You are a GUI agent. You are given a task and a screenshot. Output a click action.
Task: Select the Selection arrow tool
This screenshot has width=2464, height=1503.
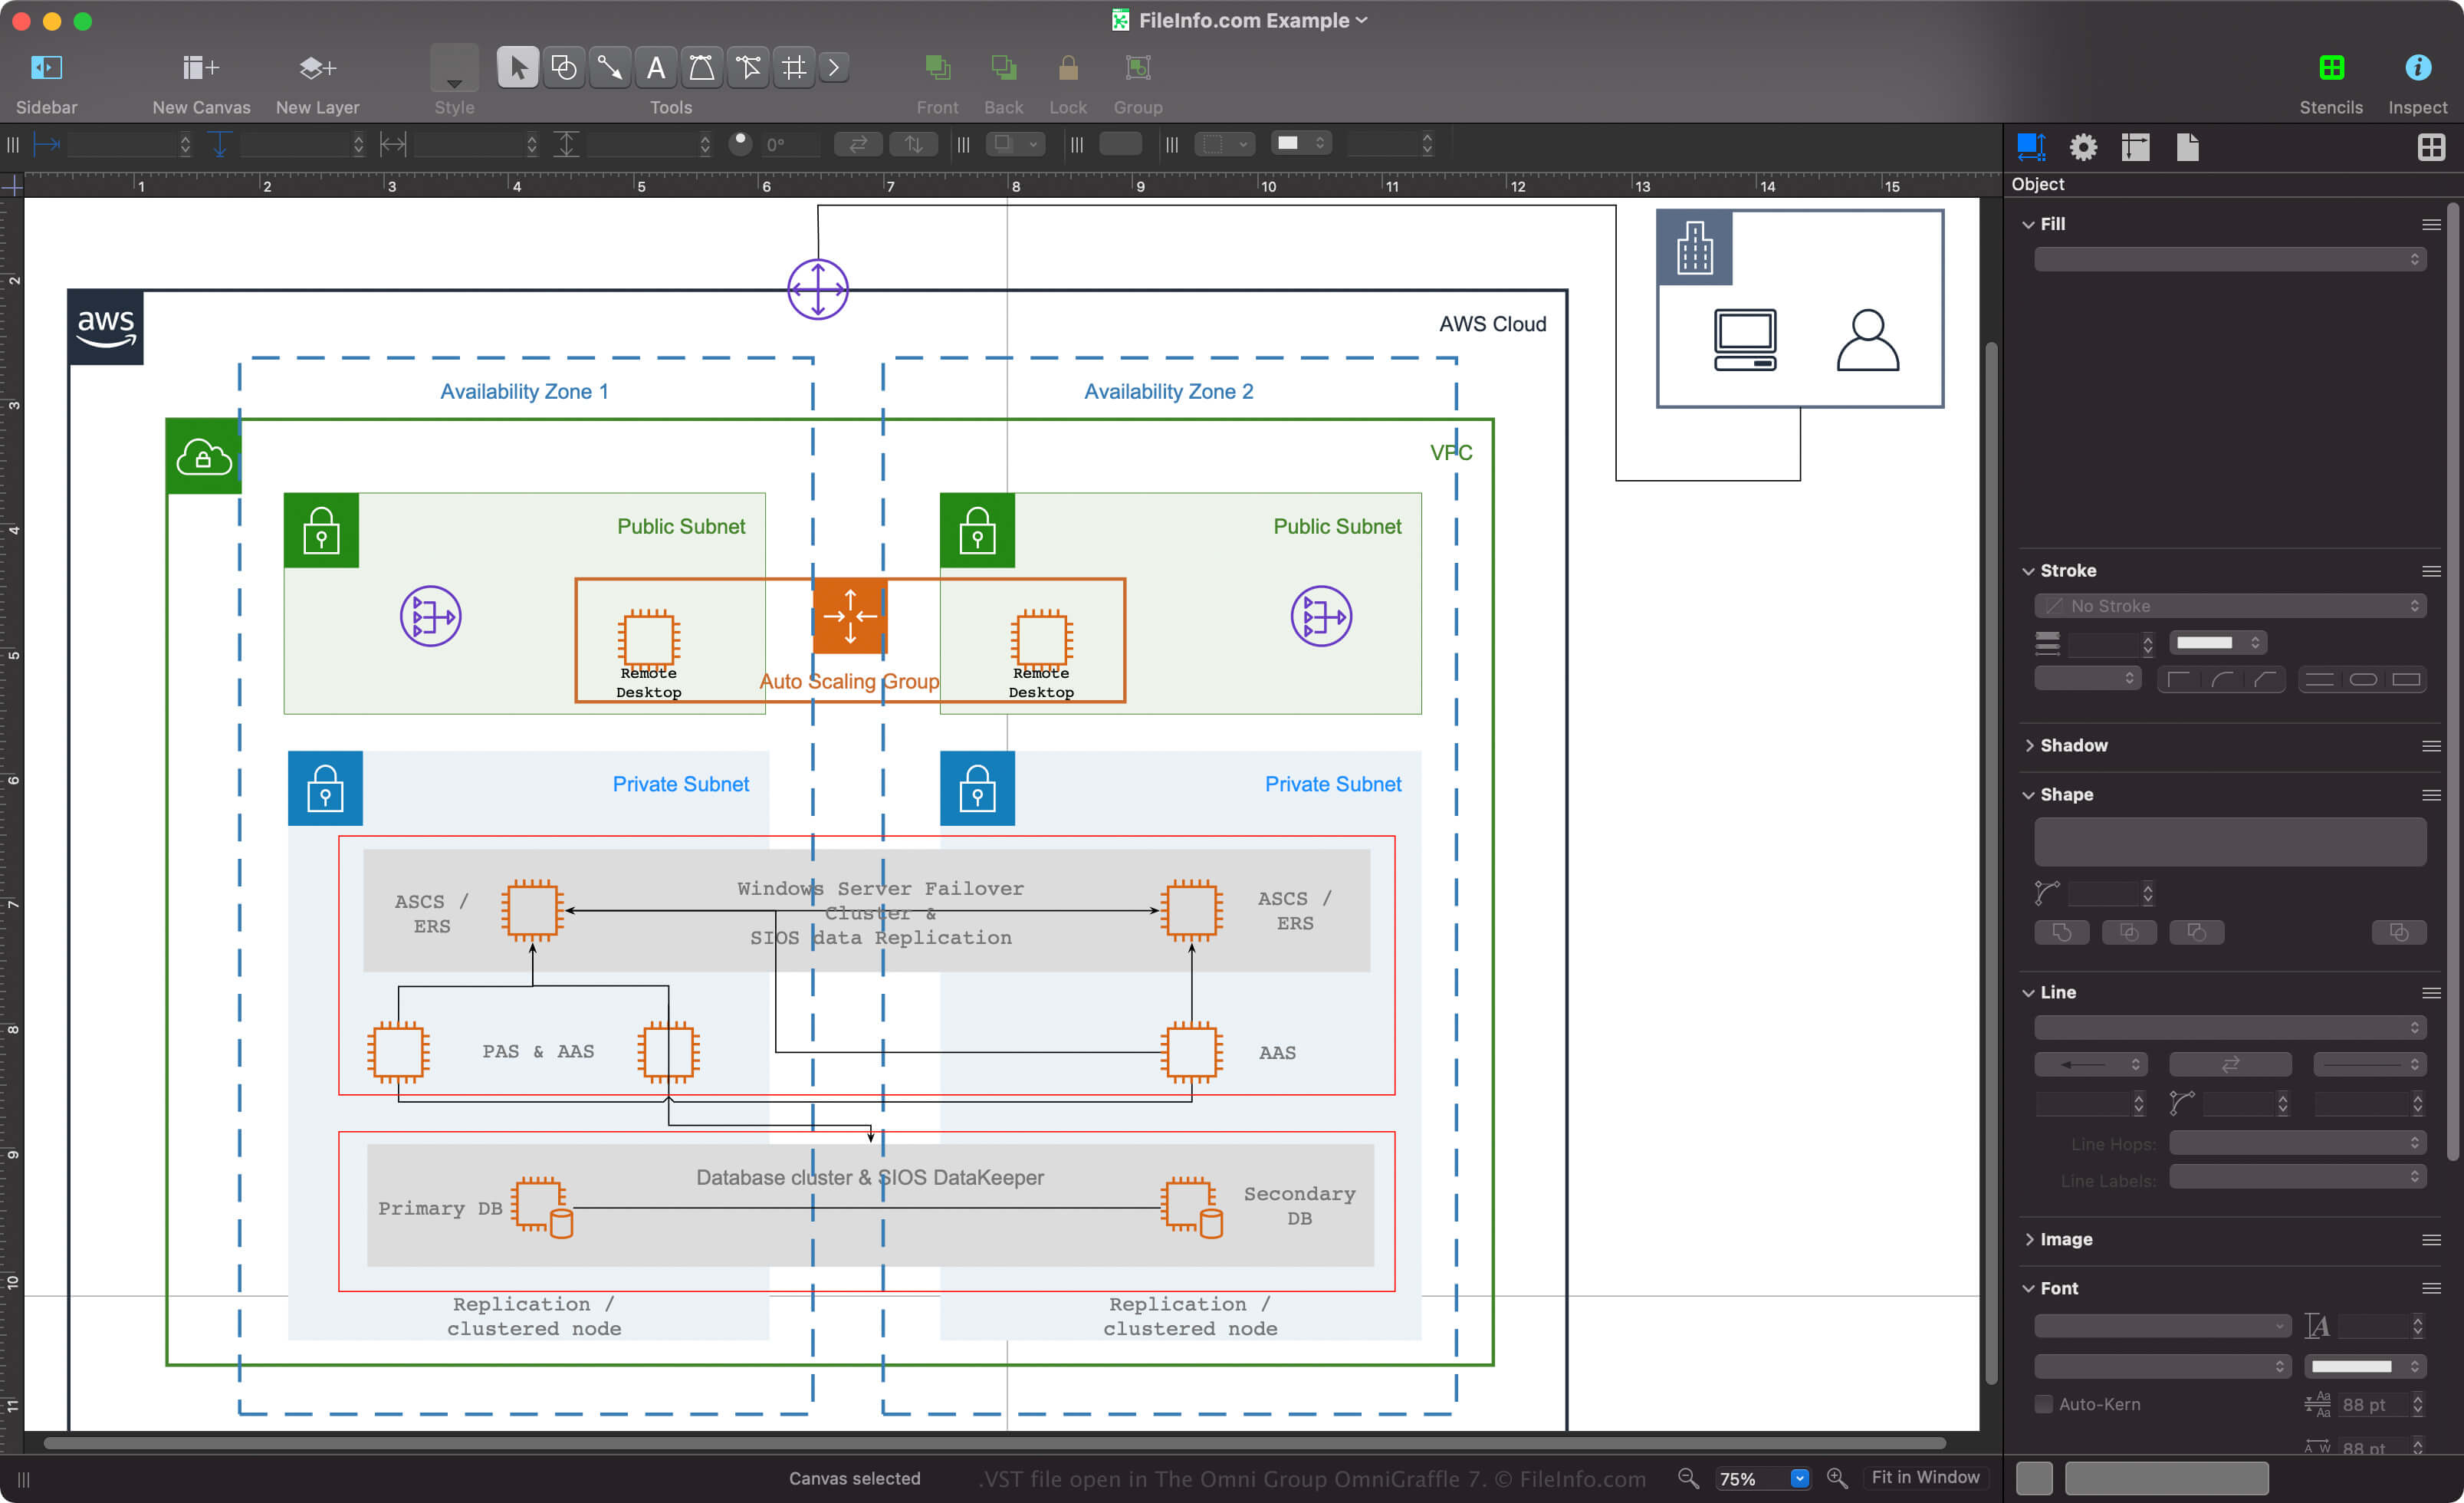click(x=517, y=68)
